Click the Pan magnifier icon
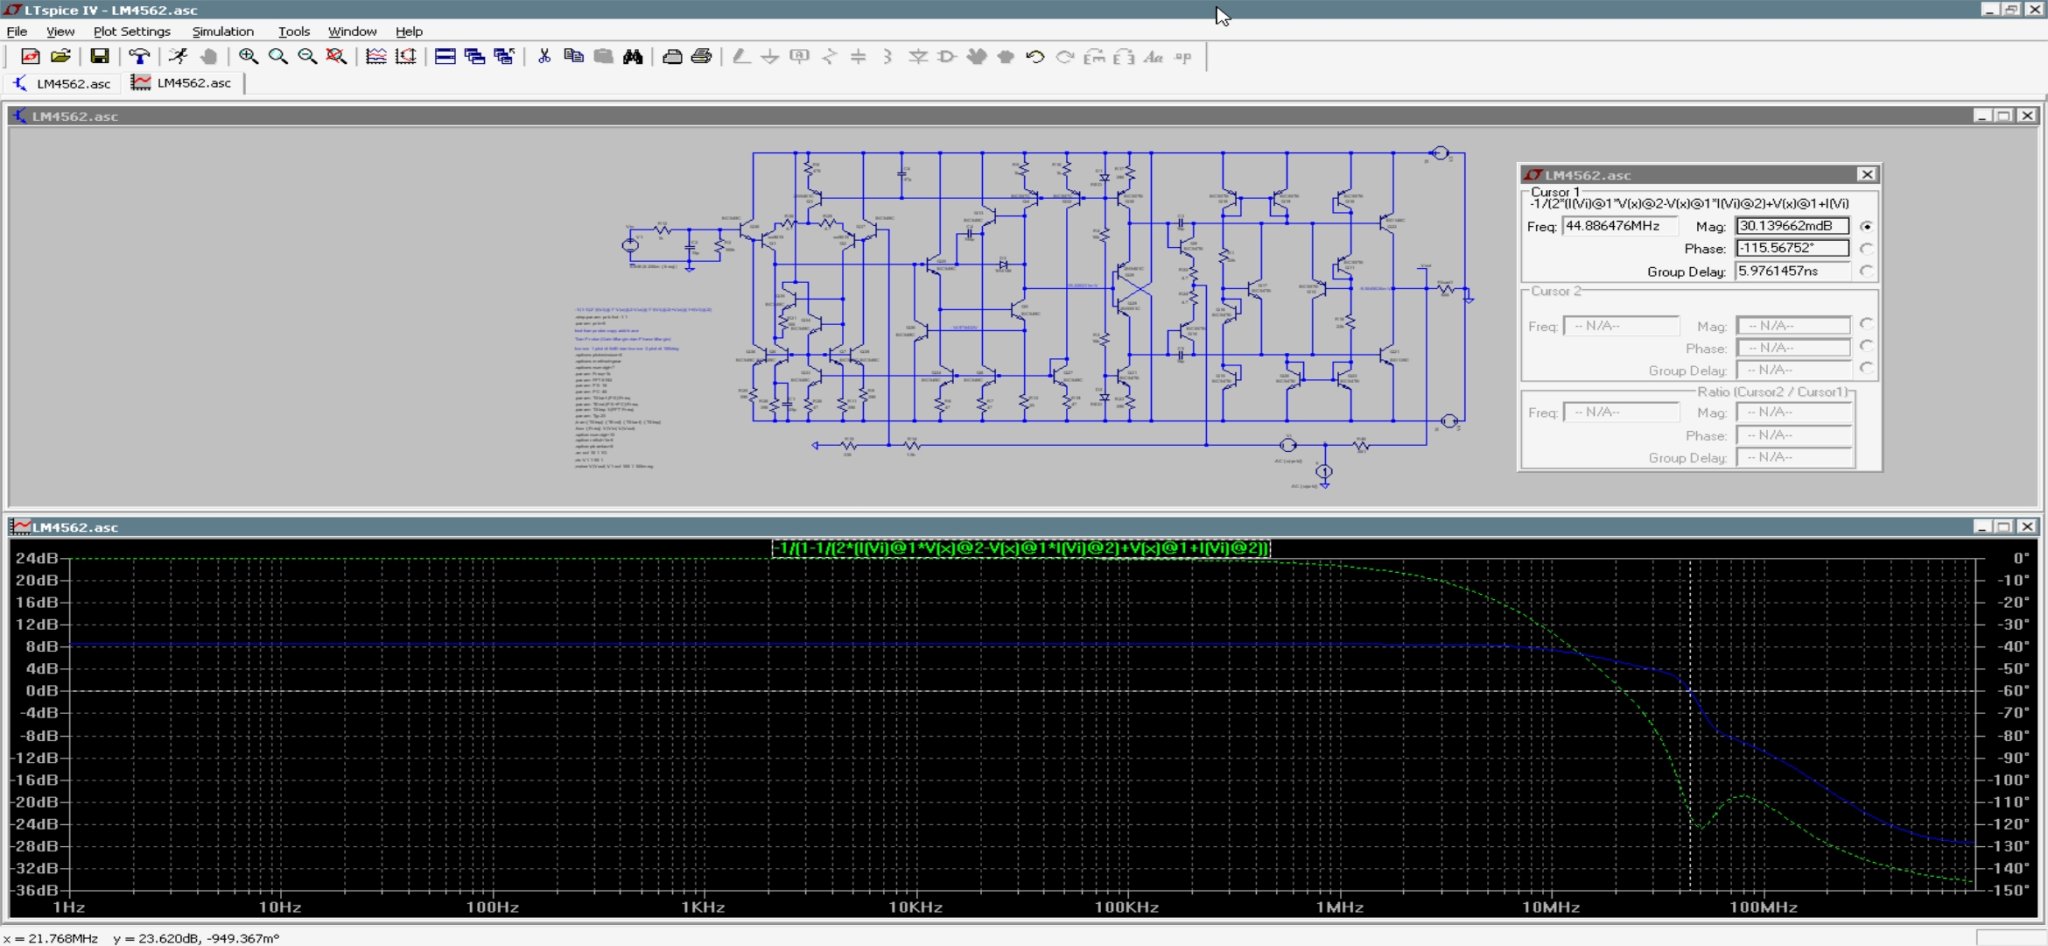Screen dimensions: 2048x946 (278, 56)
